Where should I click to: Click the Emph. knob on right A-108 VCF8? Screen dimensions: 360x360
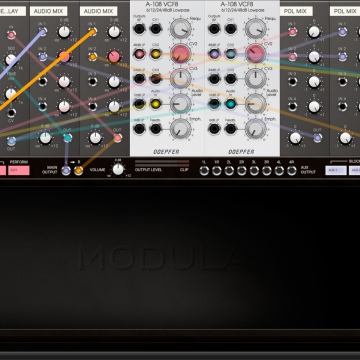pyautogui.click(x=256, y=129)
